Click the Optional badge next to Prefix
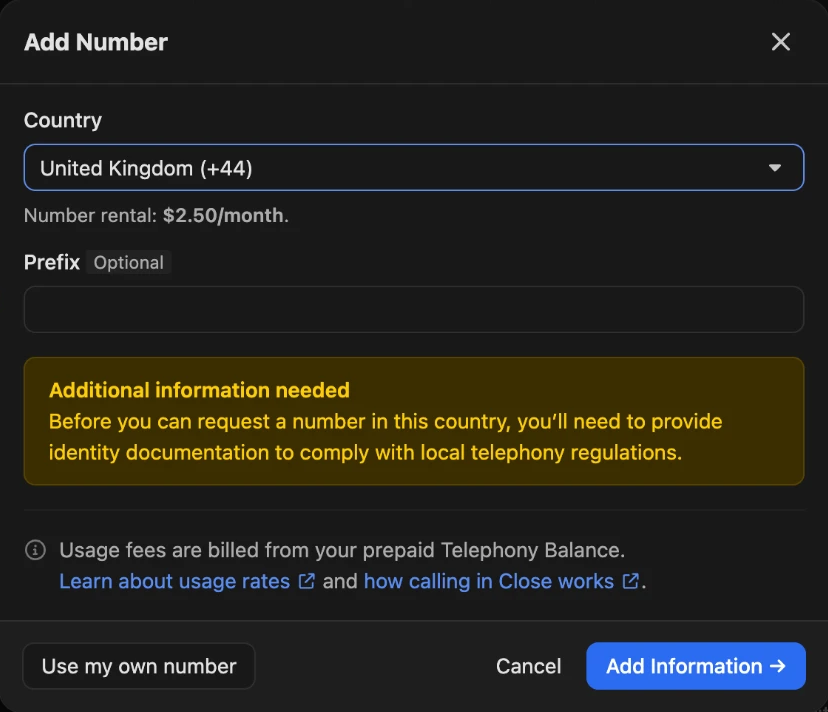The width and height of the screenshot is (828, 712). click(128, 263)
